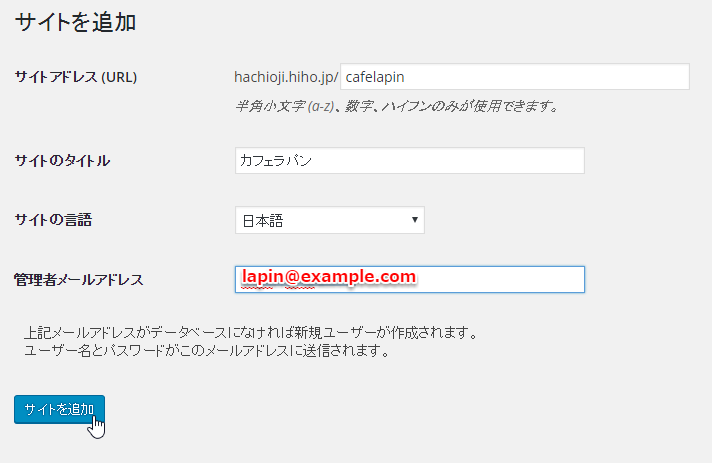Viewport: 712px width, 463px height.
Task: Click the red lapin@example.com text
Action: [328, 277]
